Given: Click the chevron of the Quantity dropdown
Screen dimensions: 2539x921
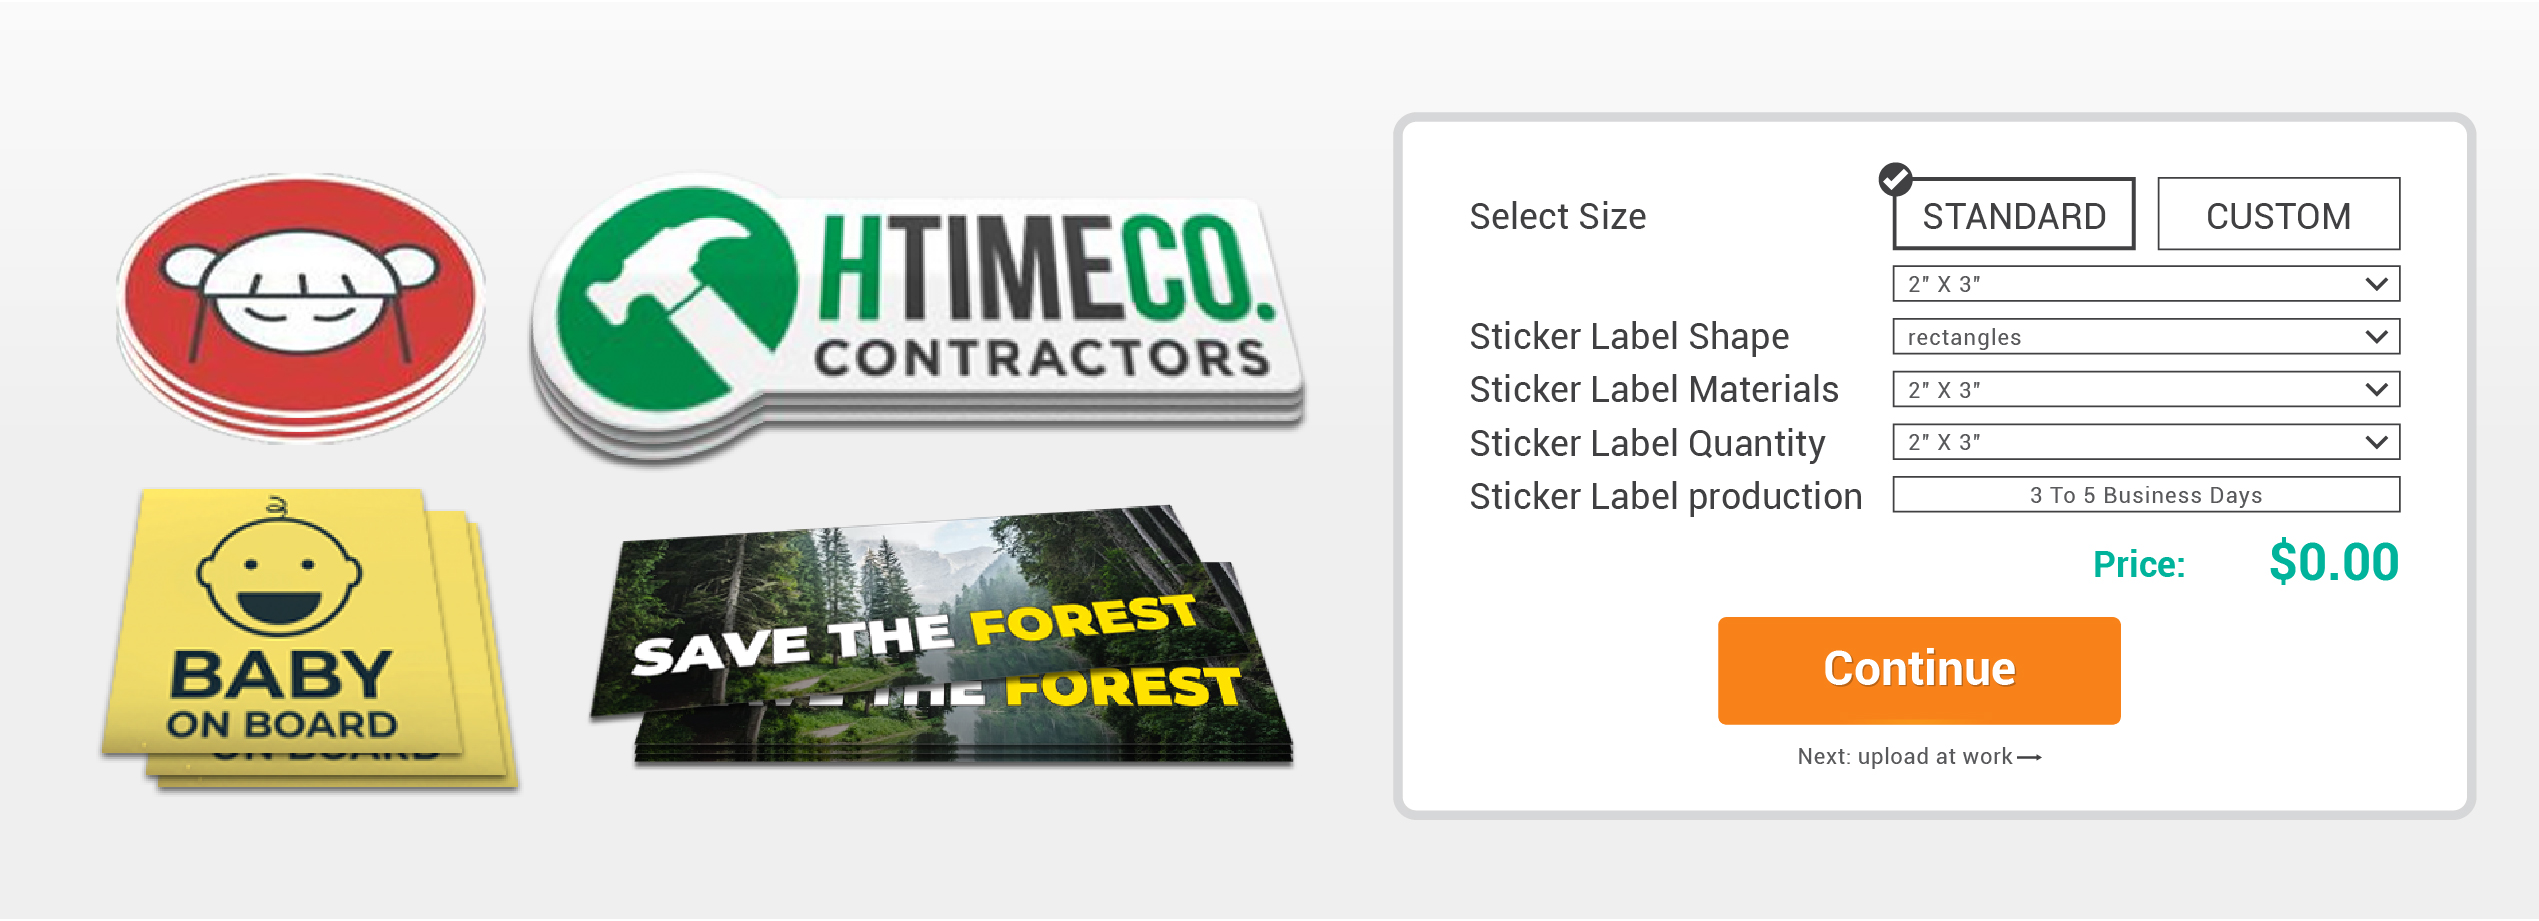Looking at the screenshot, I should click(x=2377, y=442).
